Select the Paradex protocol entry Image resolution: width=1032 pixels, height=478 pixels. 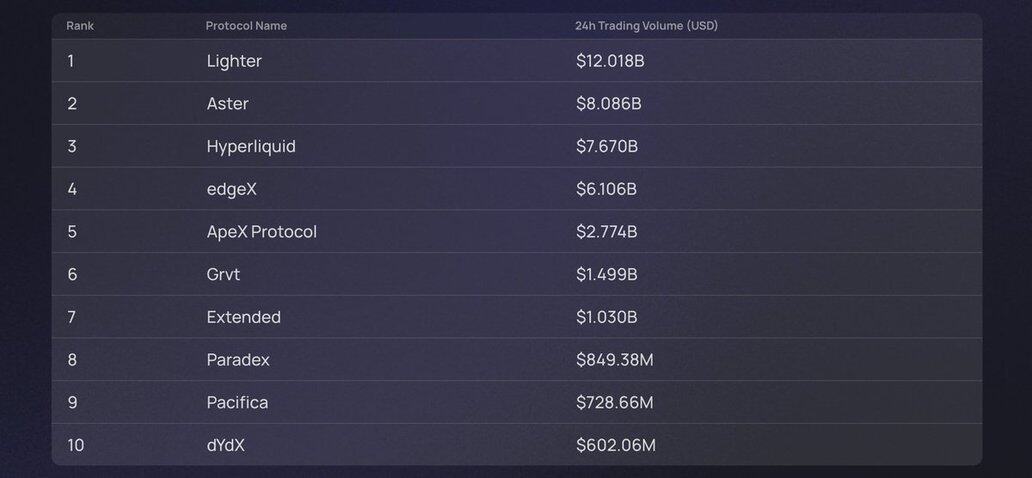(238, 360)
